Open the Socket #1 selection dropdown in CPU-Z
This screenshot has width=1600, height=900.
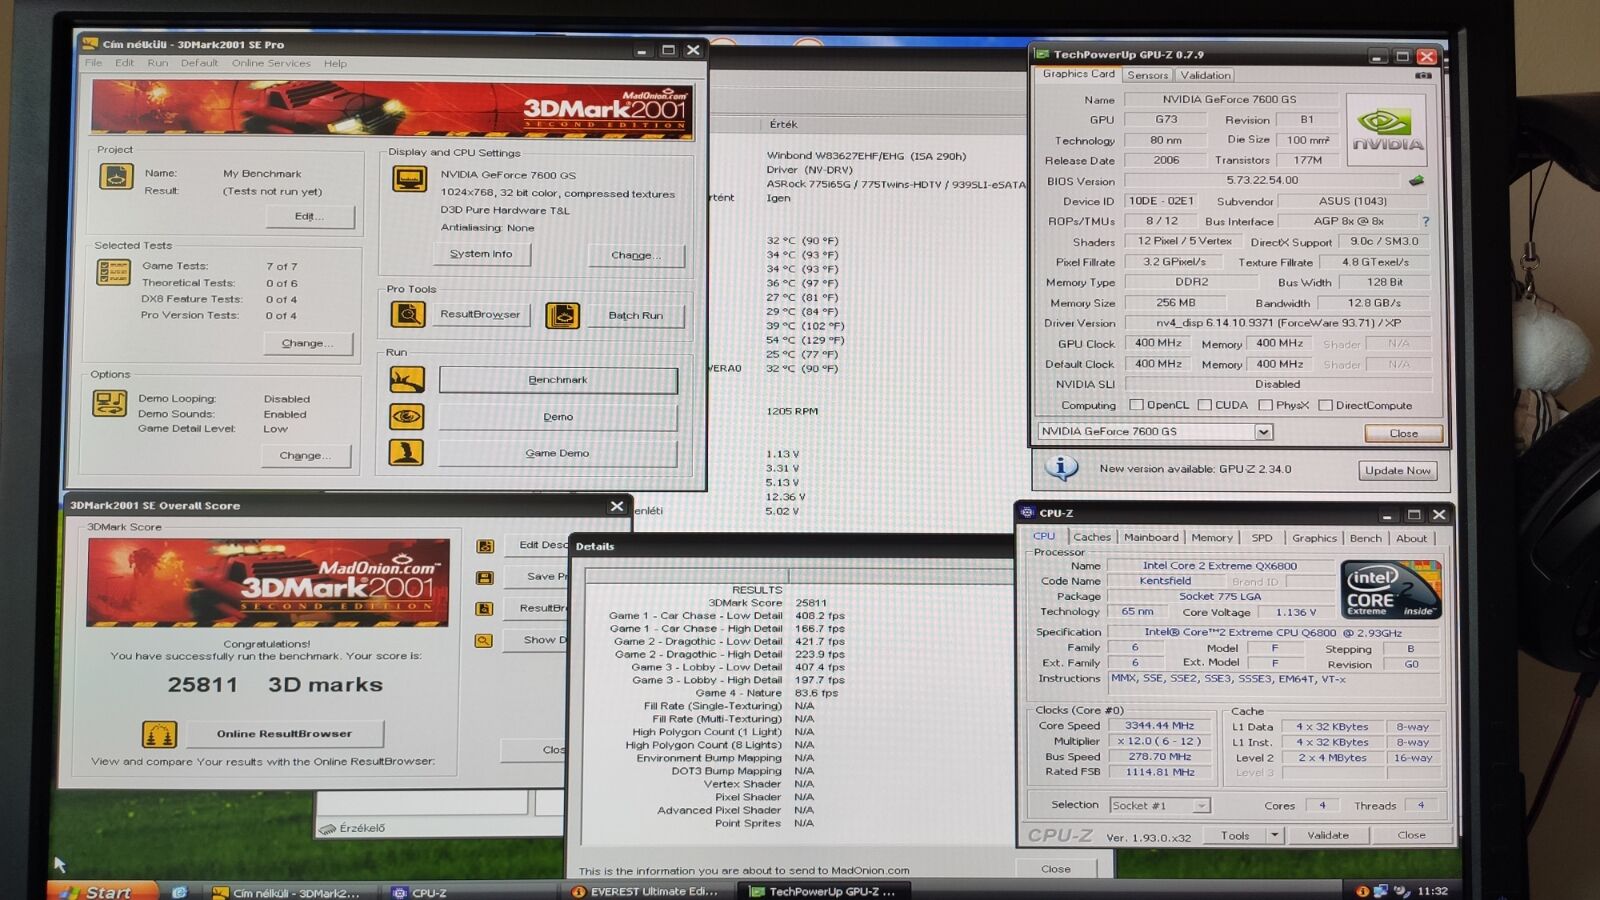point(1201,806)
